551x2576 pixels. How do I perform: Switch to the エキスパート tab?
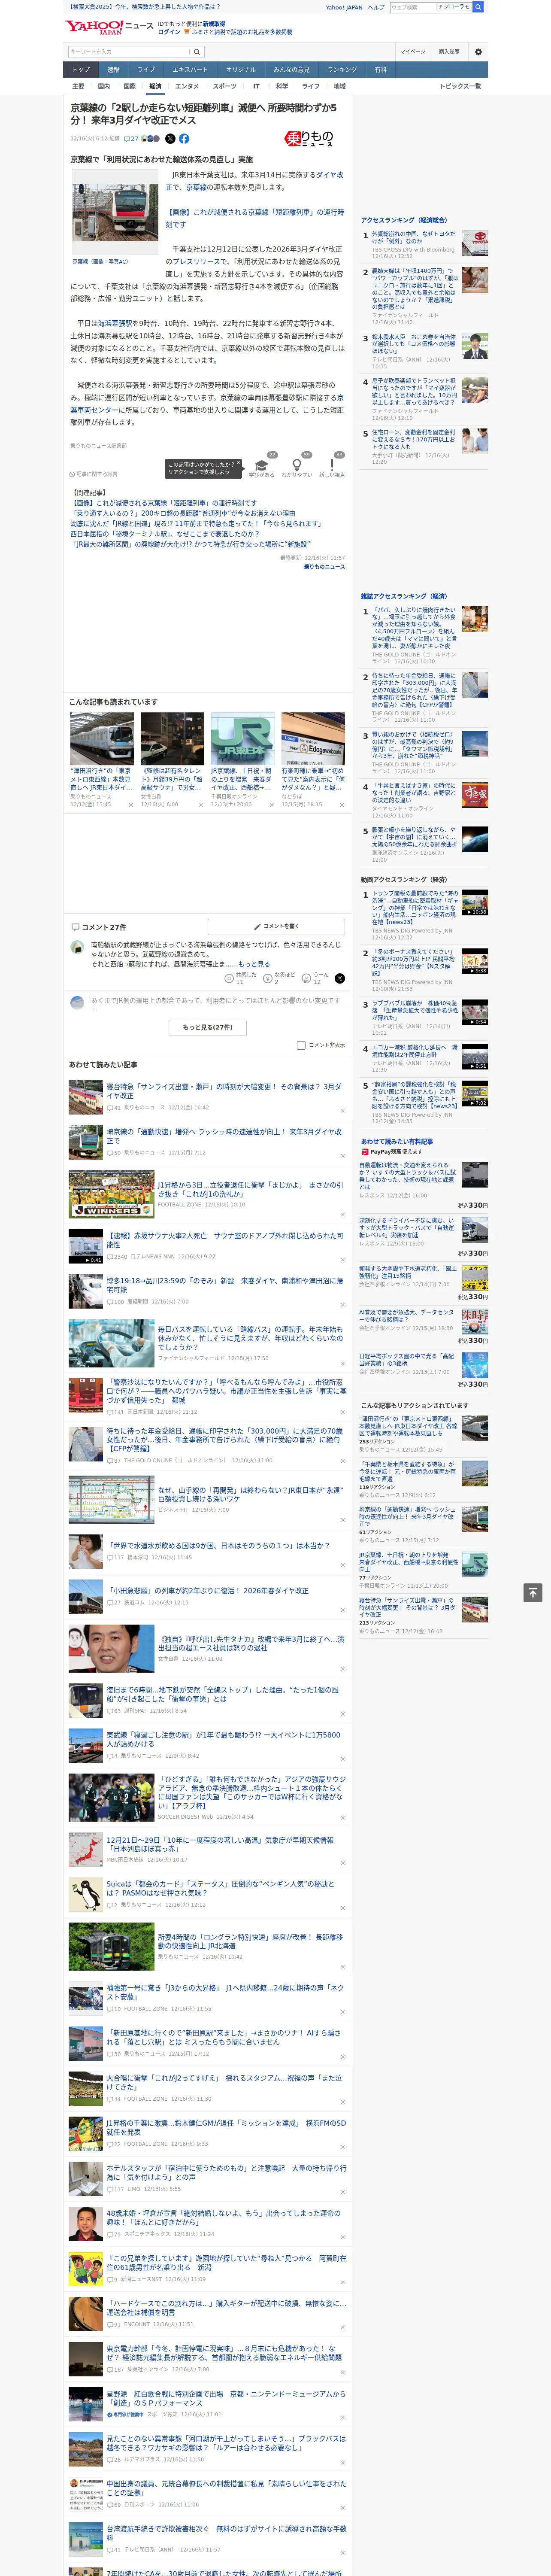(x=190, y=70)
